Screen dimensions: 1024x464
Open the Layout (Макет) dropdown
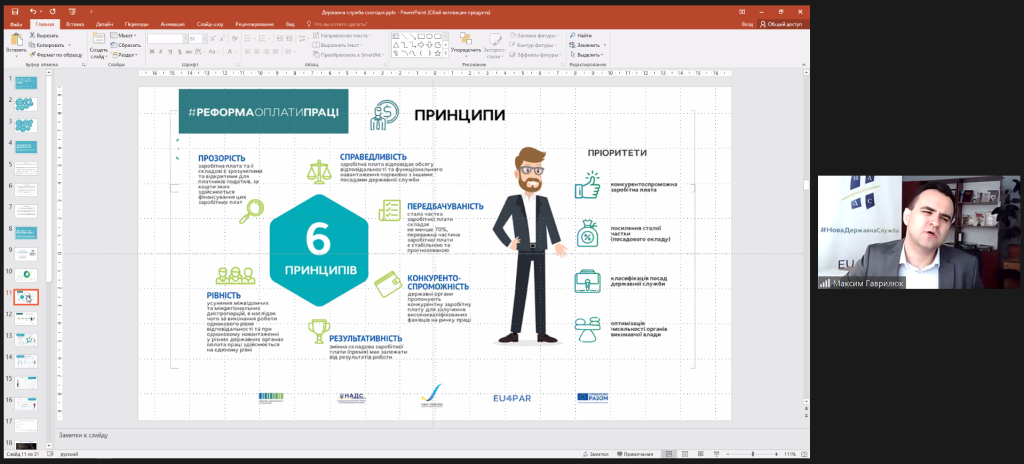(125, 35)
